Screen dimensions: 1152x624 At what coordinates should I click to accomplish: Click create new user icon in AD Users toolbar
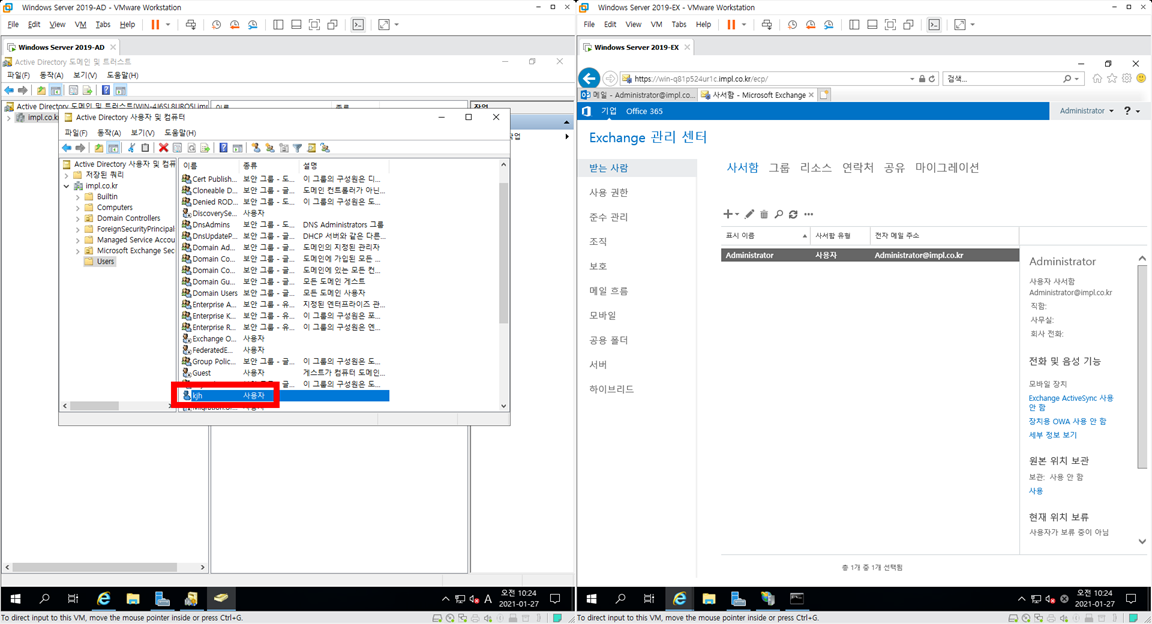click(256, 148)
